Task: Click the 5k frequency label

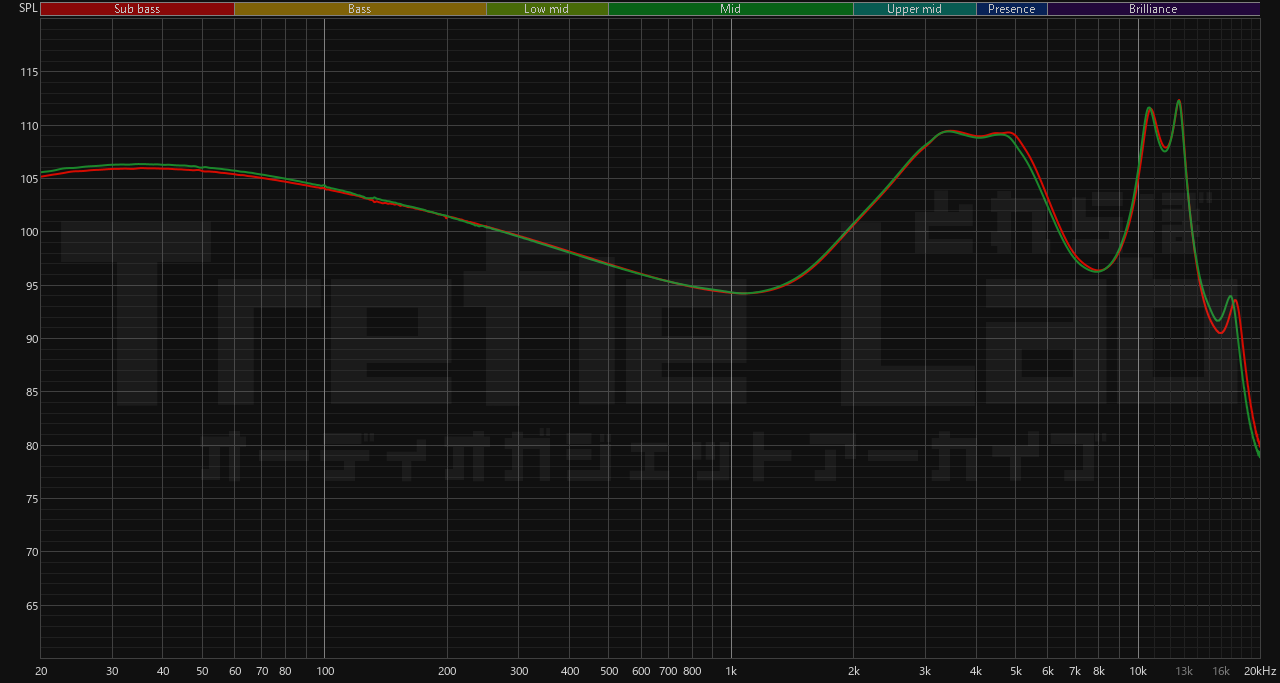Action: (x=1016, y=671)
